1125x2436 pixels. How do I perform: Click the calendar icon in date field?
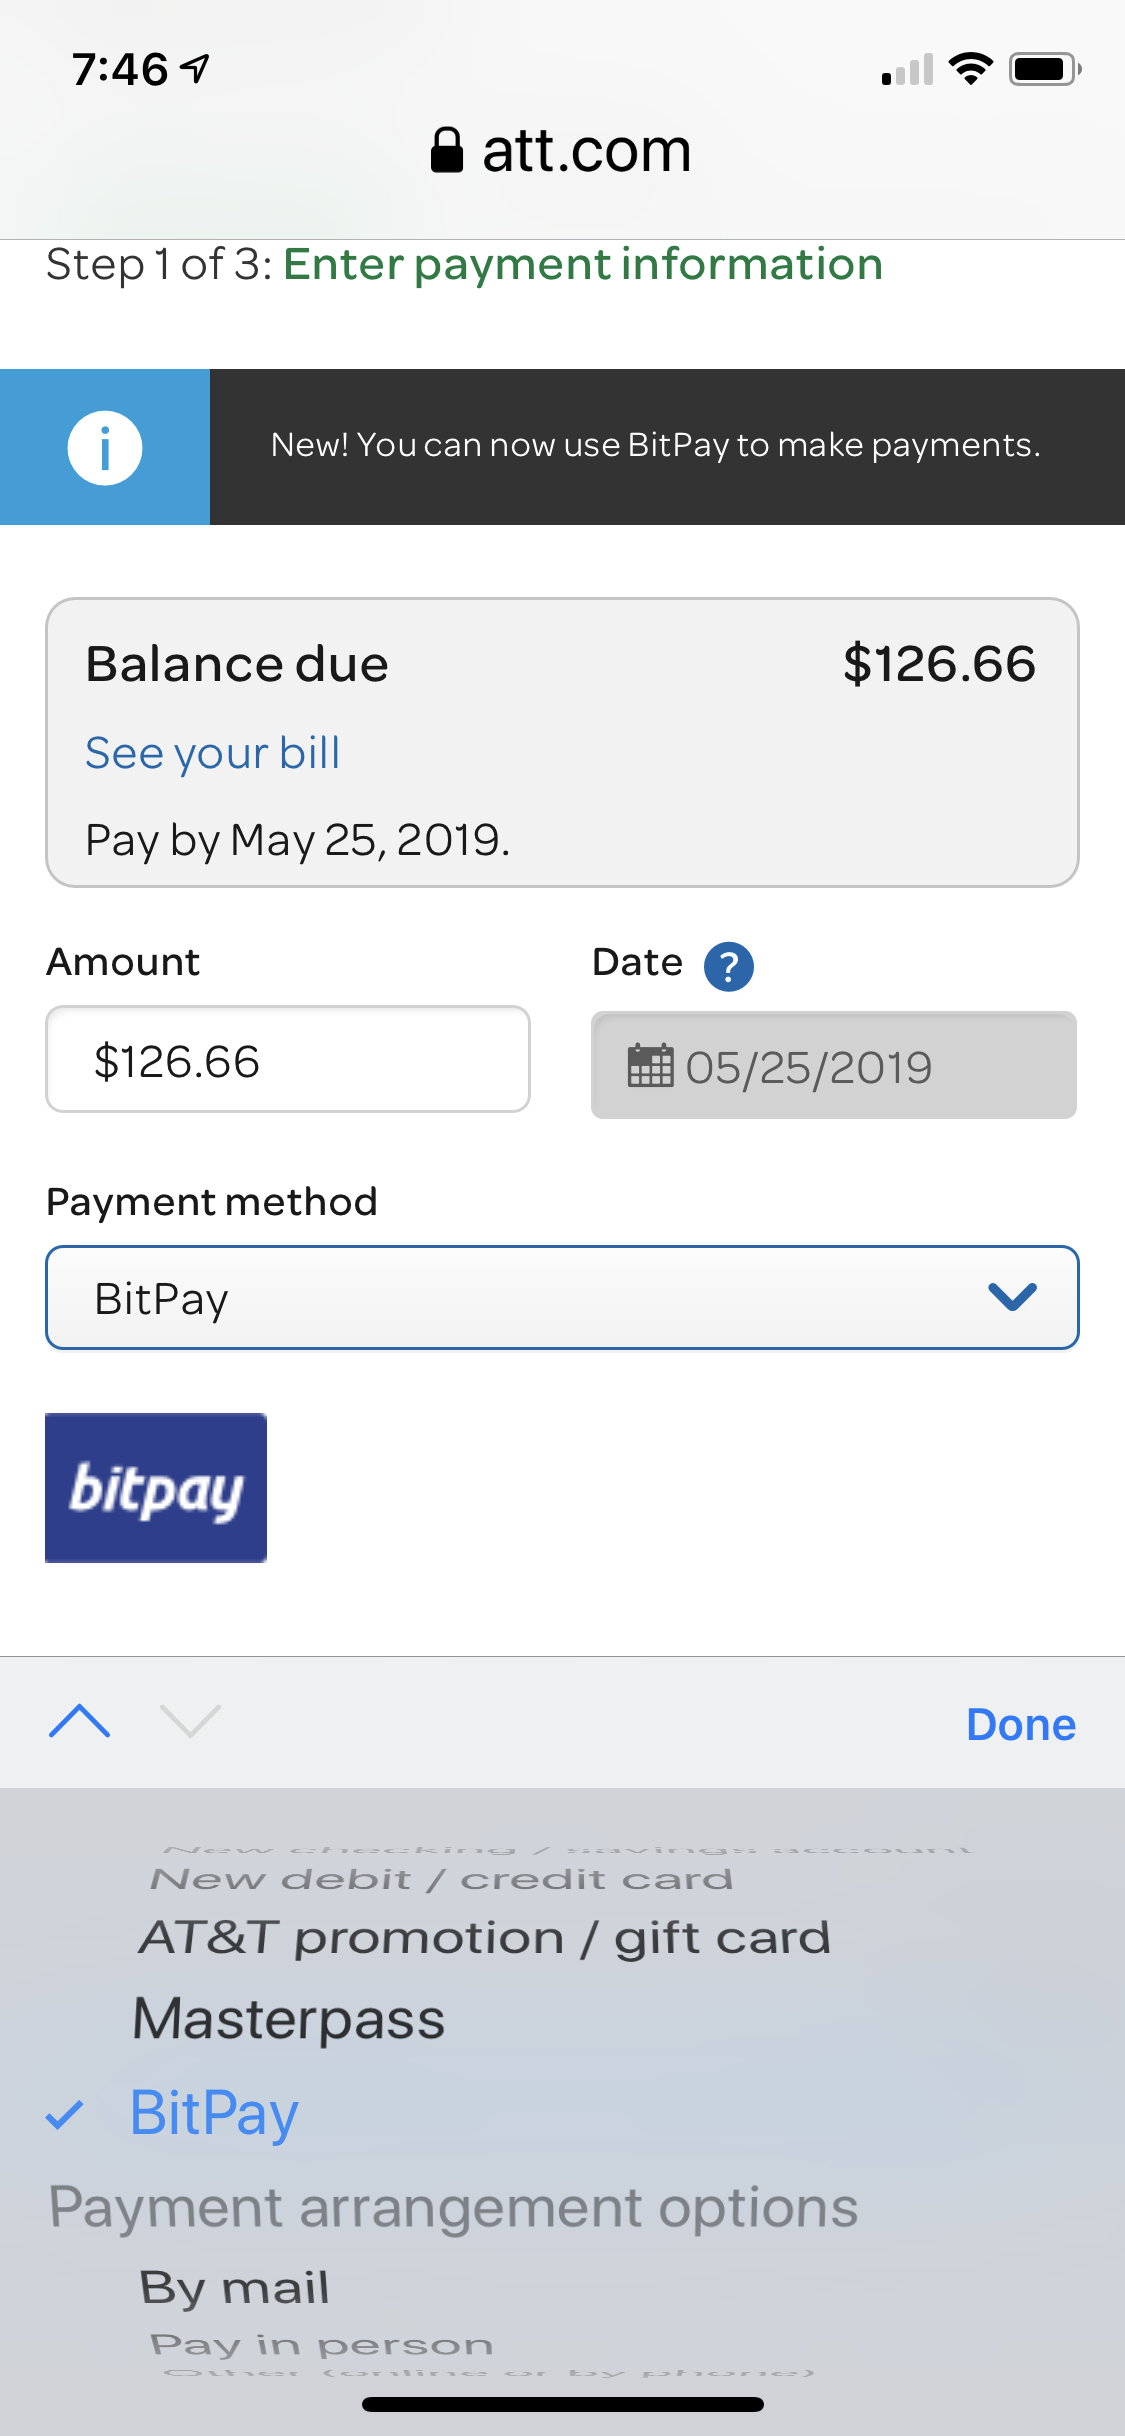(650, 1065)
